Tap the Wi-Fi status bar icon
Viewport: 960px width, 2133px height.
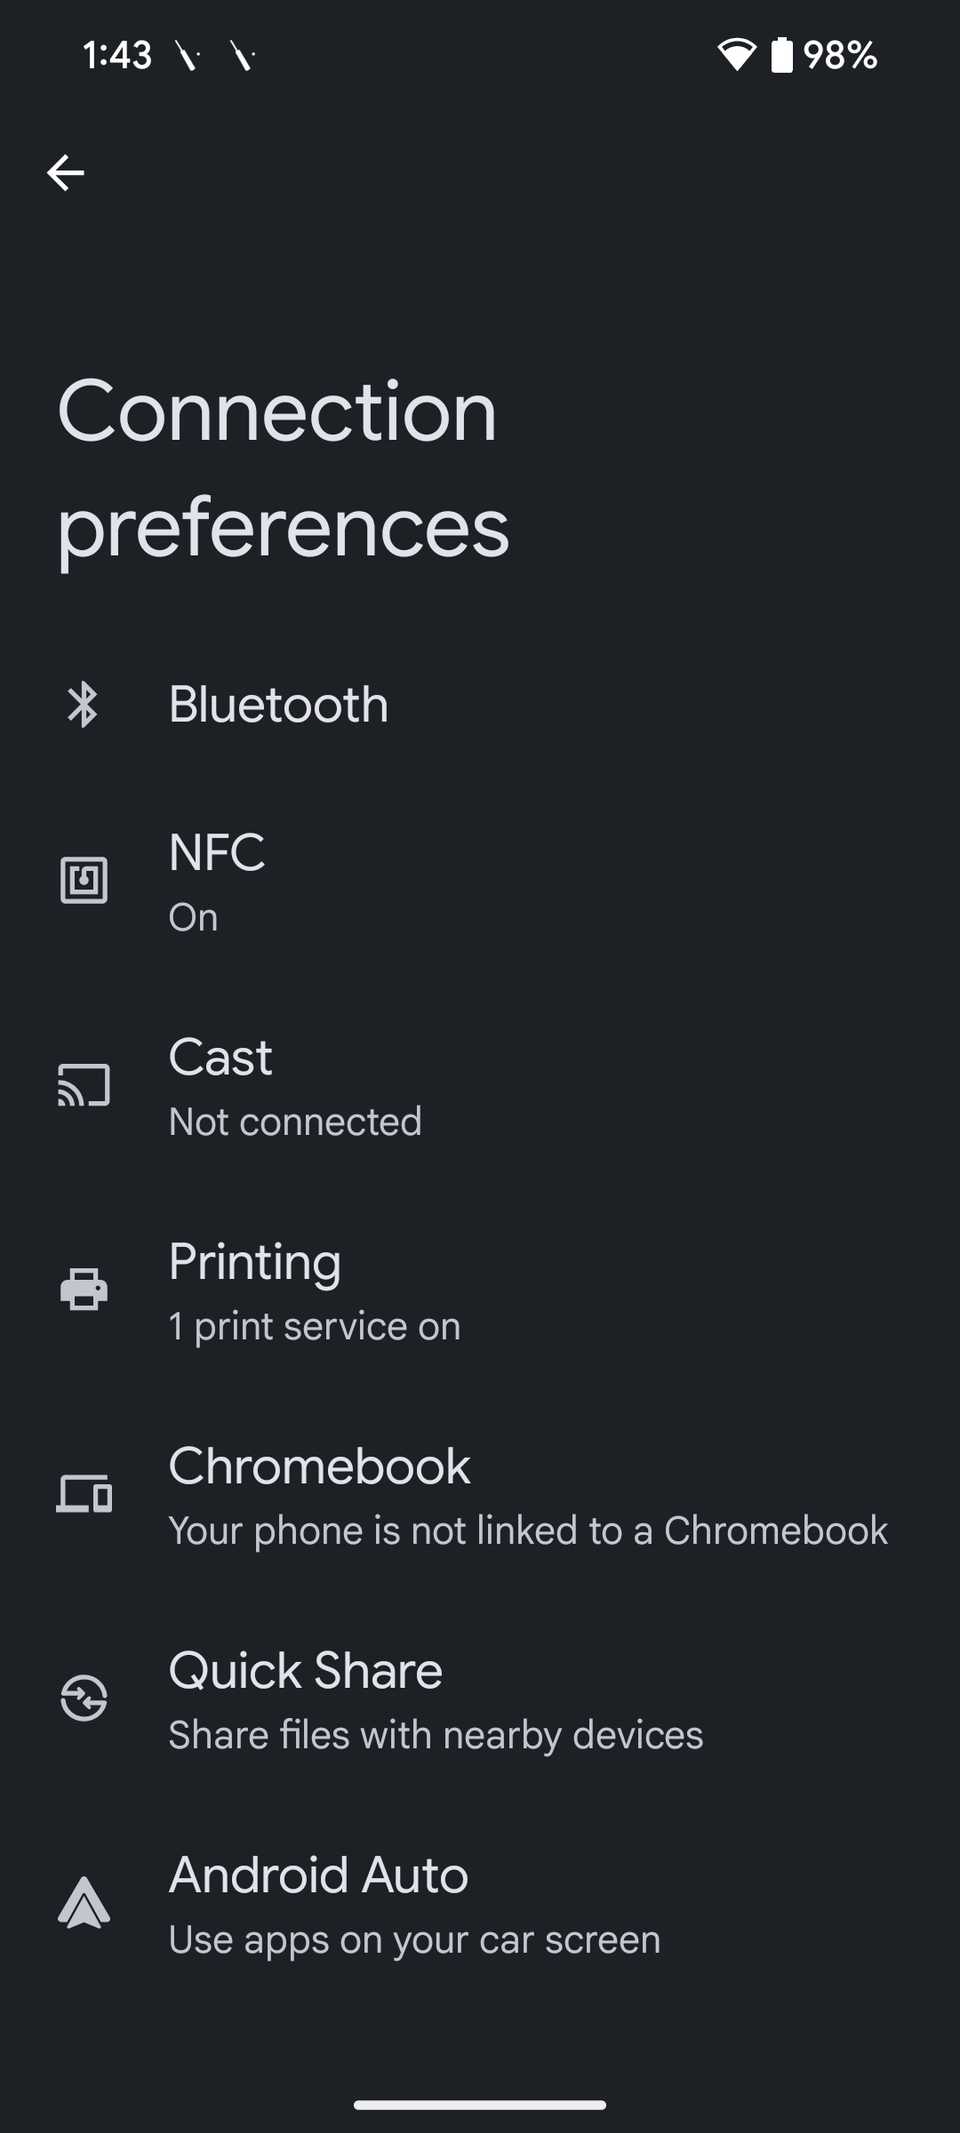(x=737, y=55)
